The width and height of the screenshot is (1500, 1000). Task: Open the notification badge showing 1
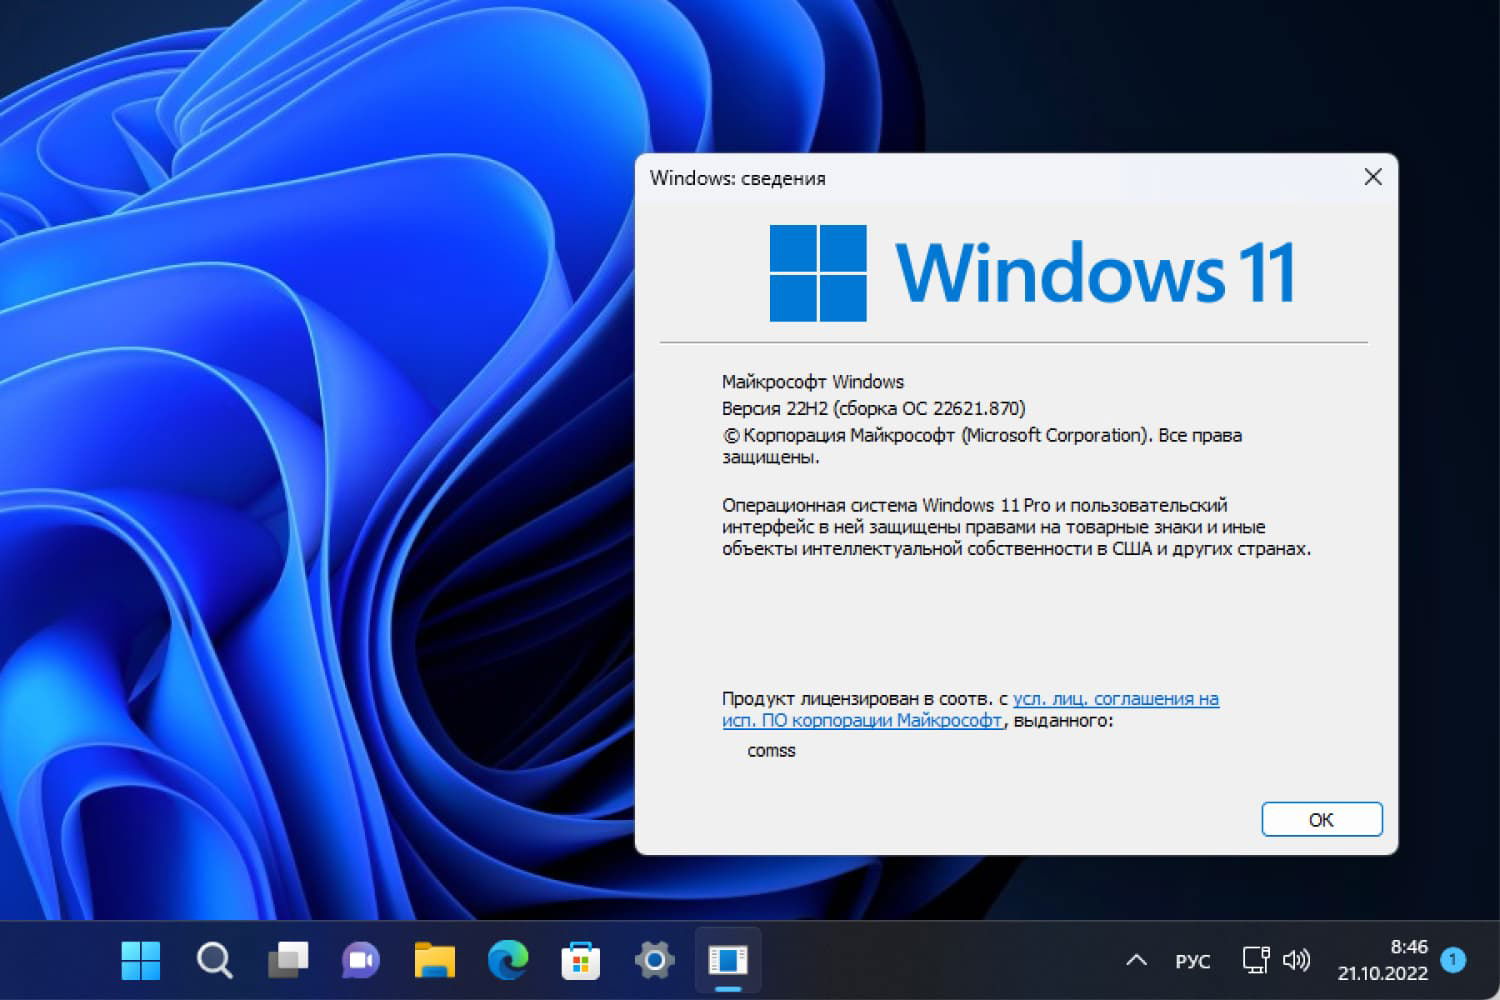click(1453, 960)
